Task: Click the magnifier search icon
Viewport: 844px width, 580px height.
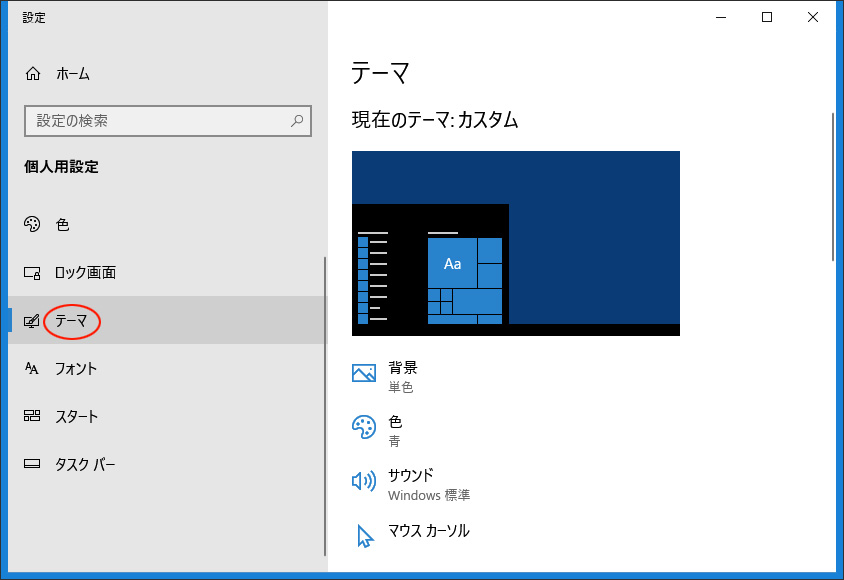Action: pos(297,121)
